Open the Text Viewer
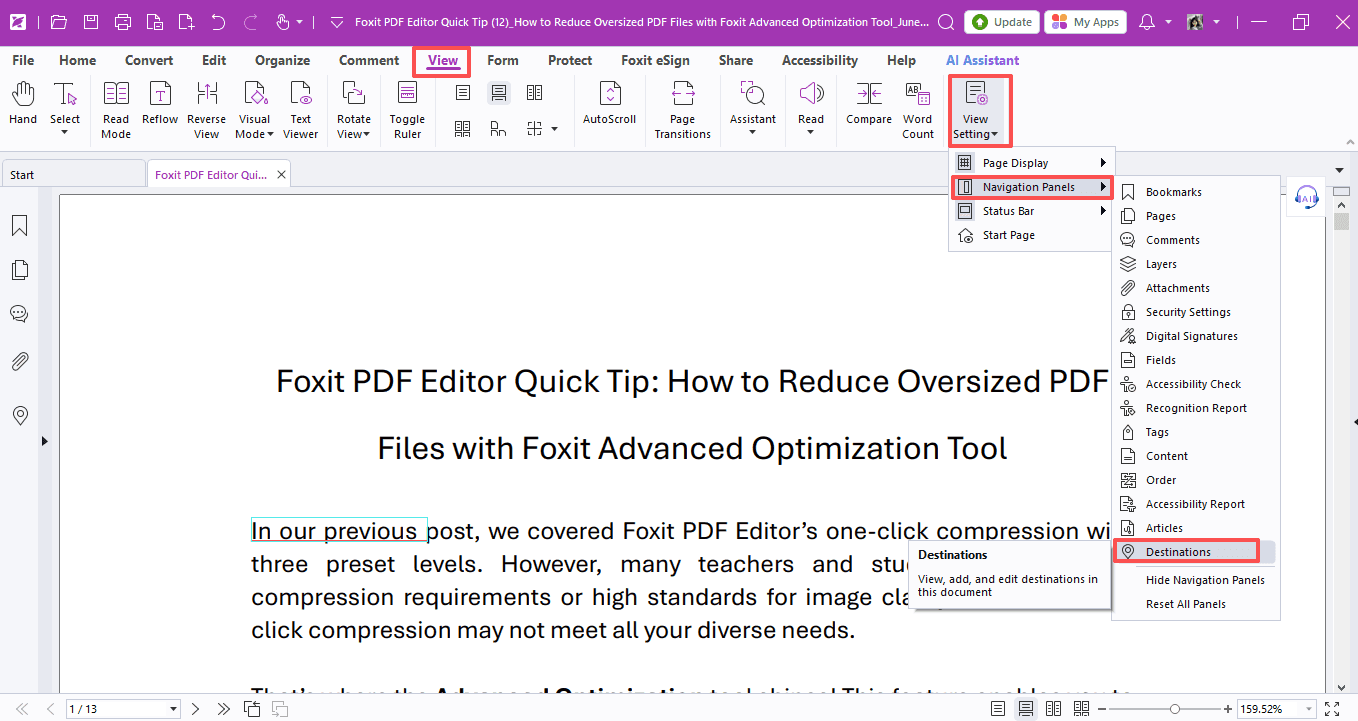The image size is (1358, 721). click(301, 110)
